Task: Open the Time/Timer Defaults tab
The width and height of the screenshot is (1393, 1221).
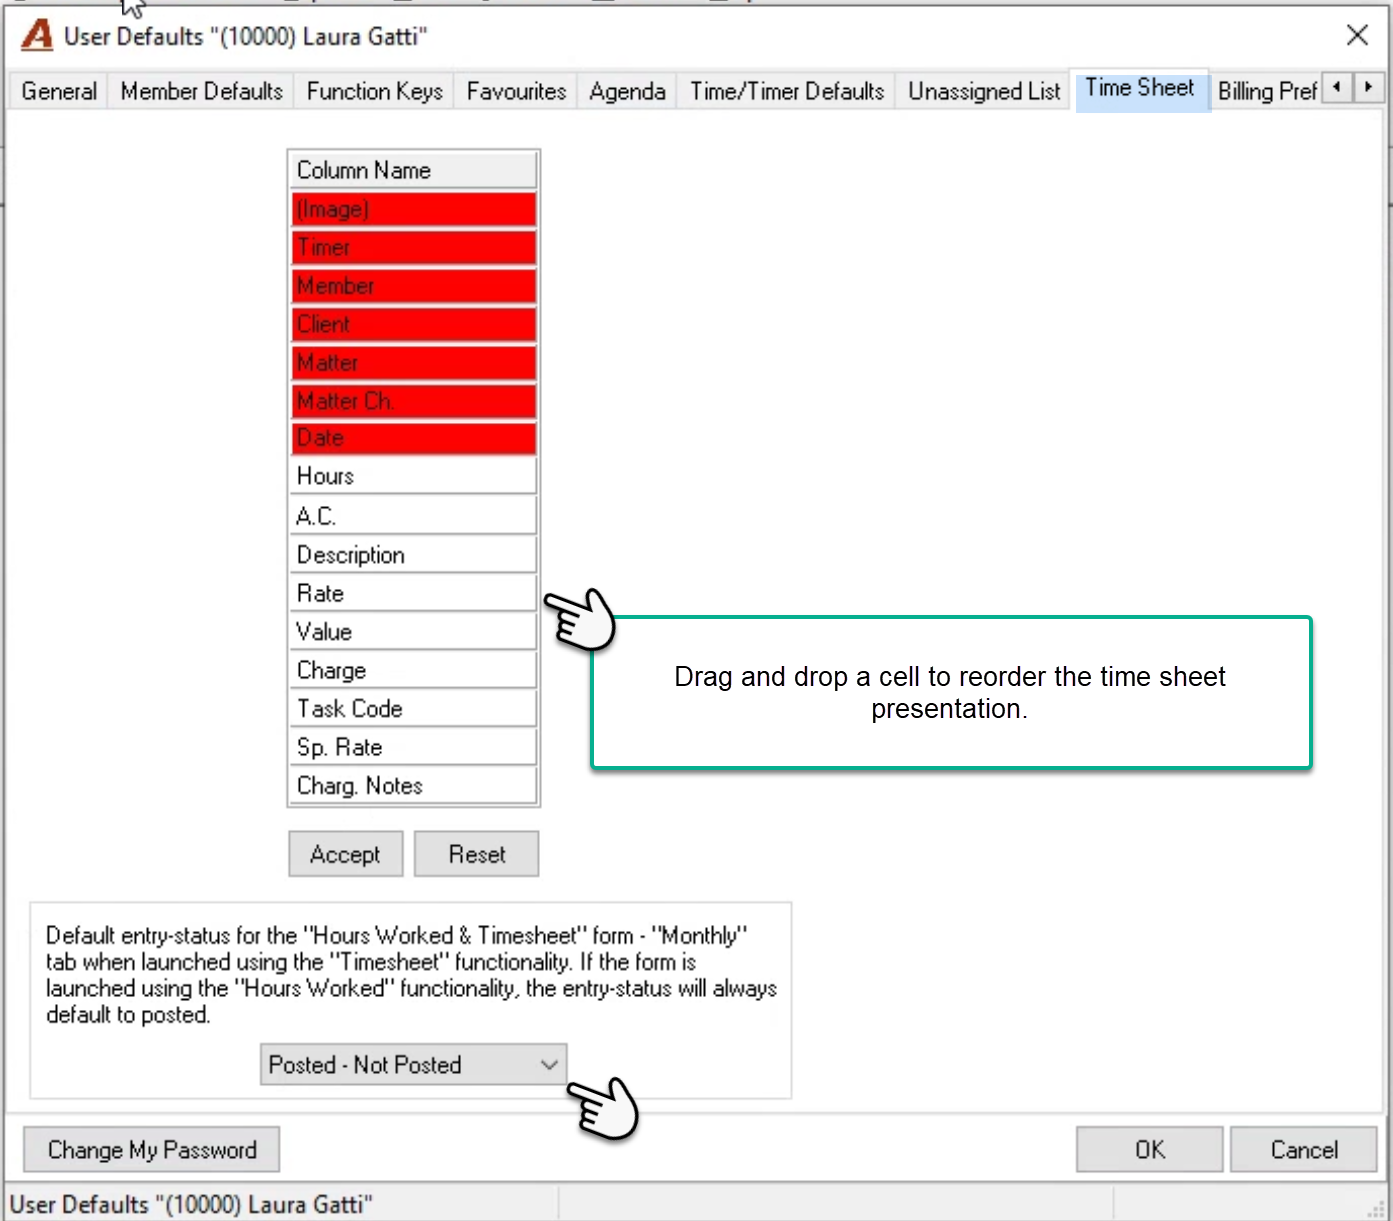Action: click(787, 91)
